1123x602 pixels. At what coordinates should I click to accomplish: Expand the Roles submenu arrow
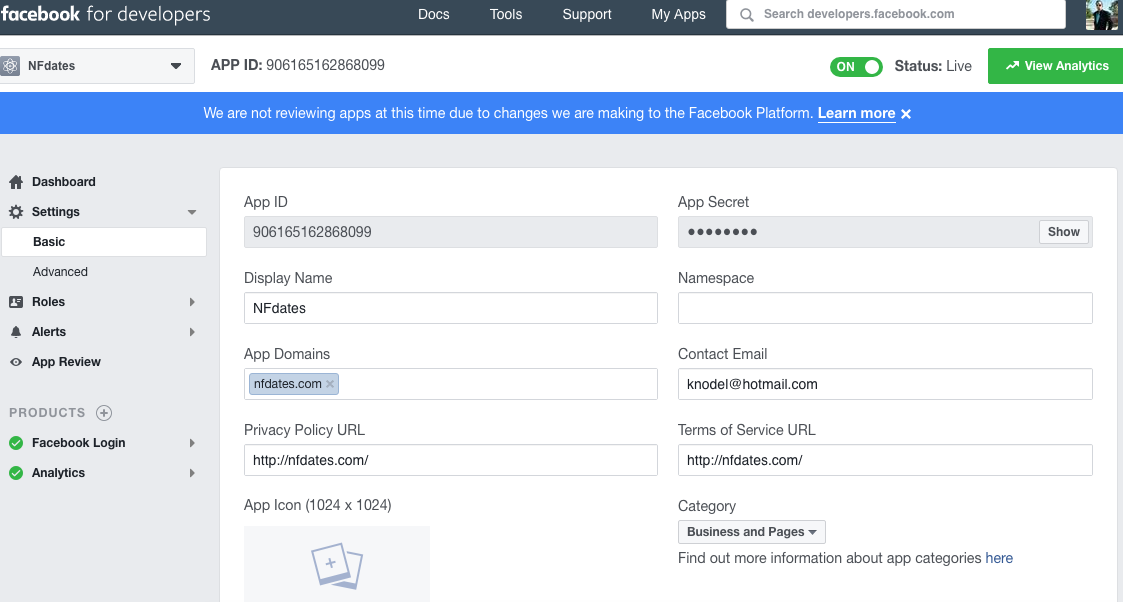coord(192,302)
